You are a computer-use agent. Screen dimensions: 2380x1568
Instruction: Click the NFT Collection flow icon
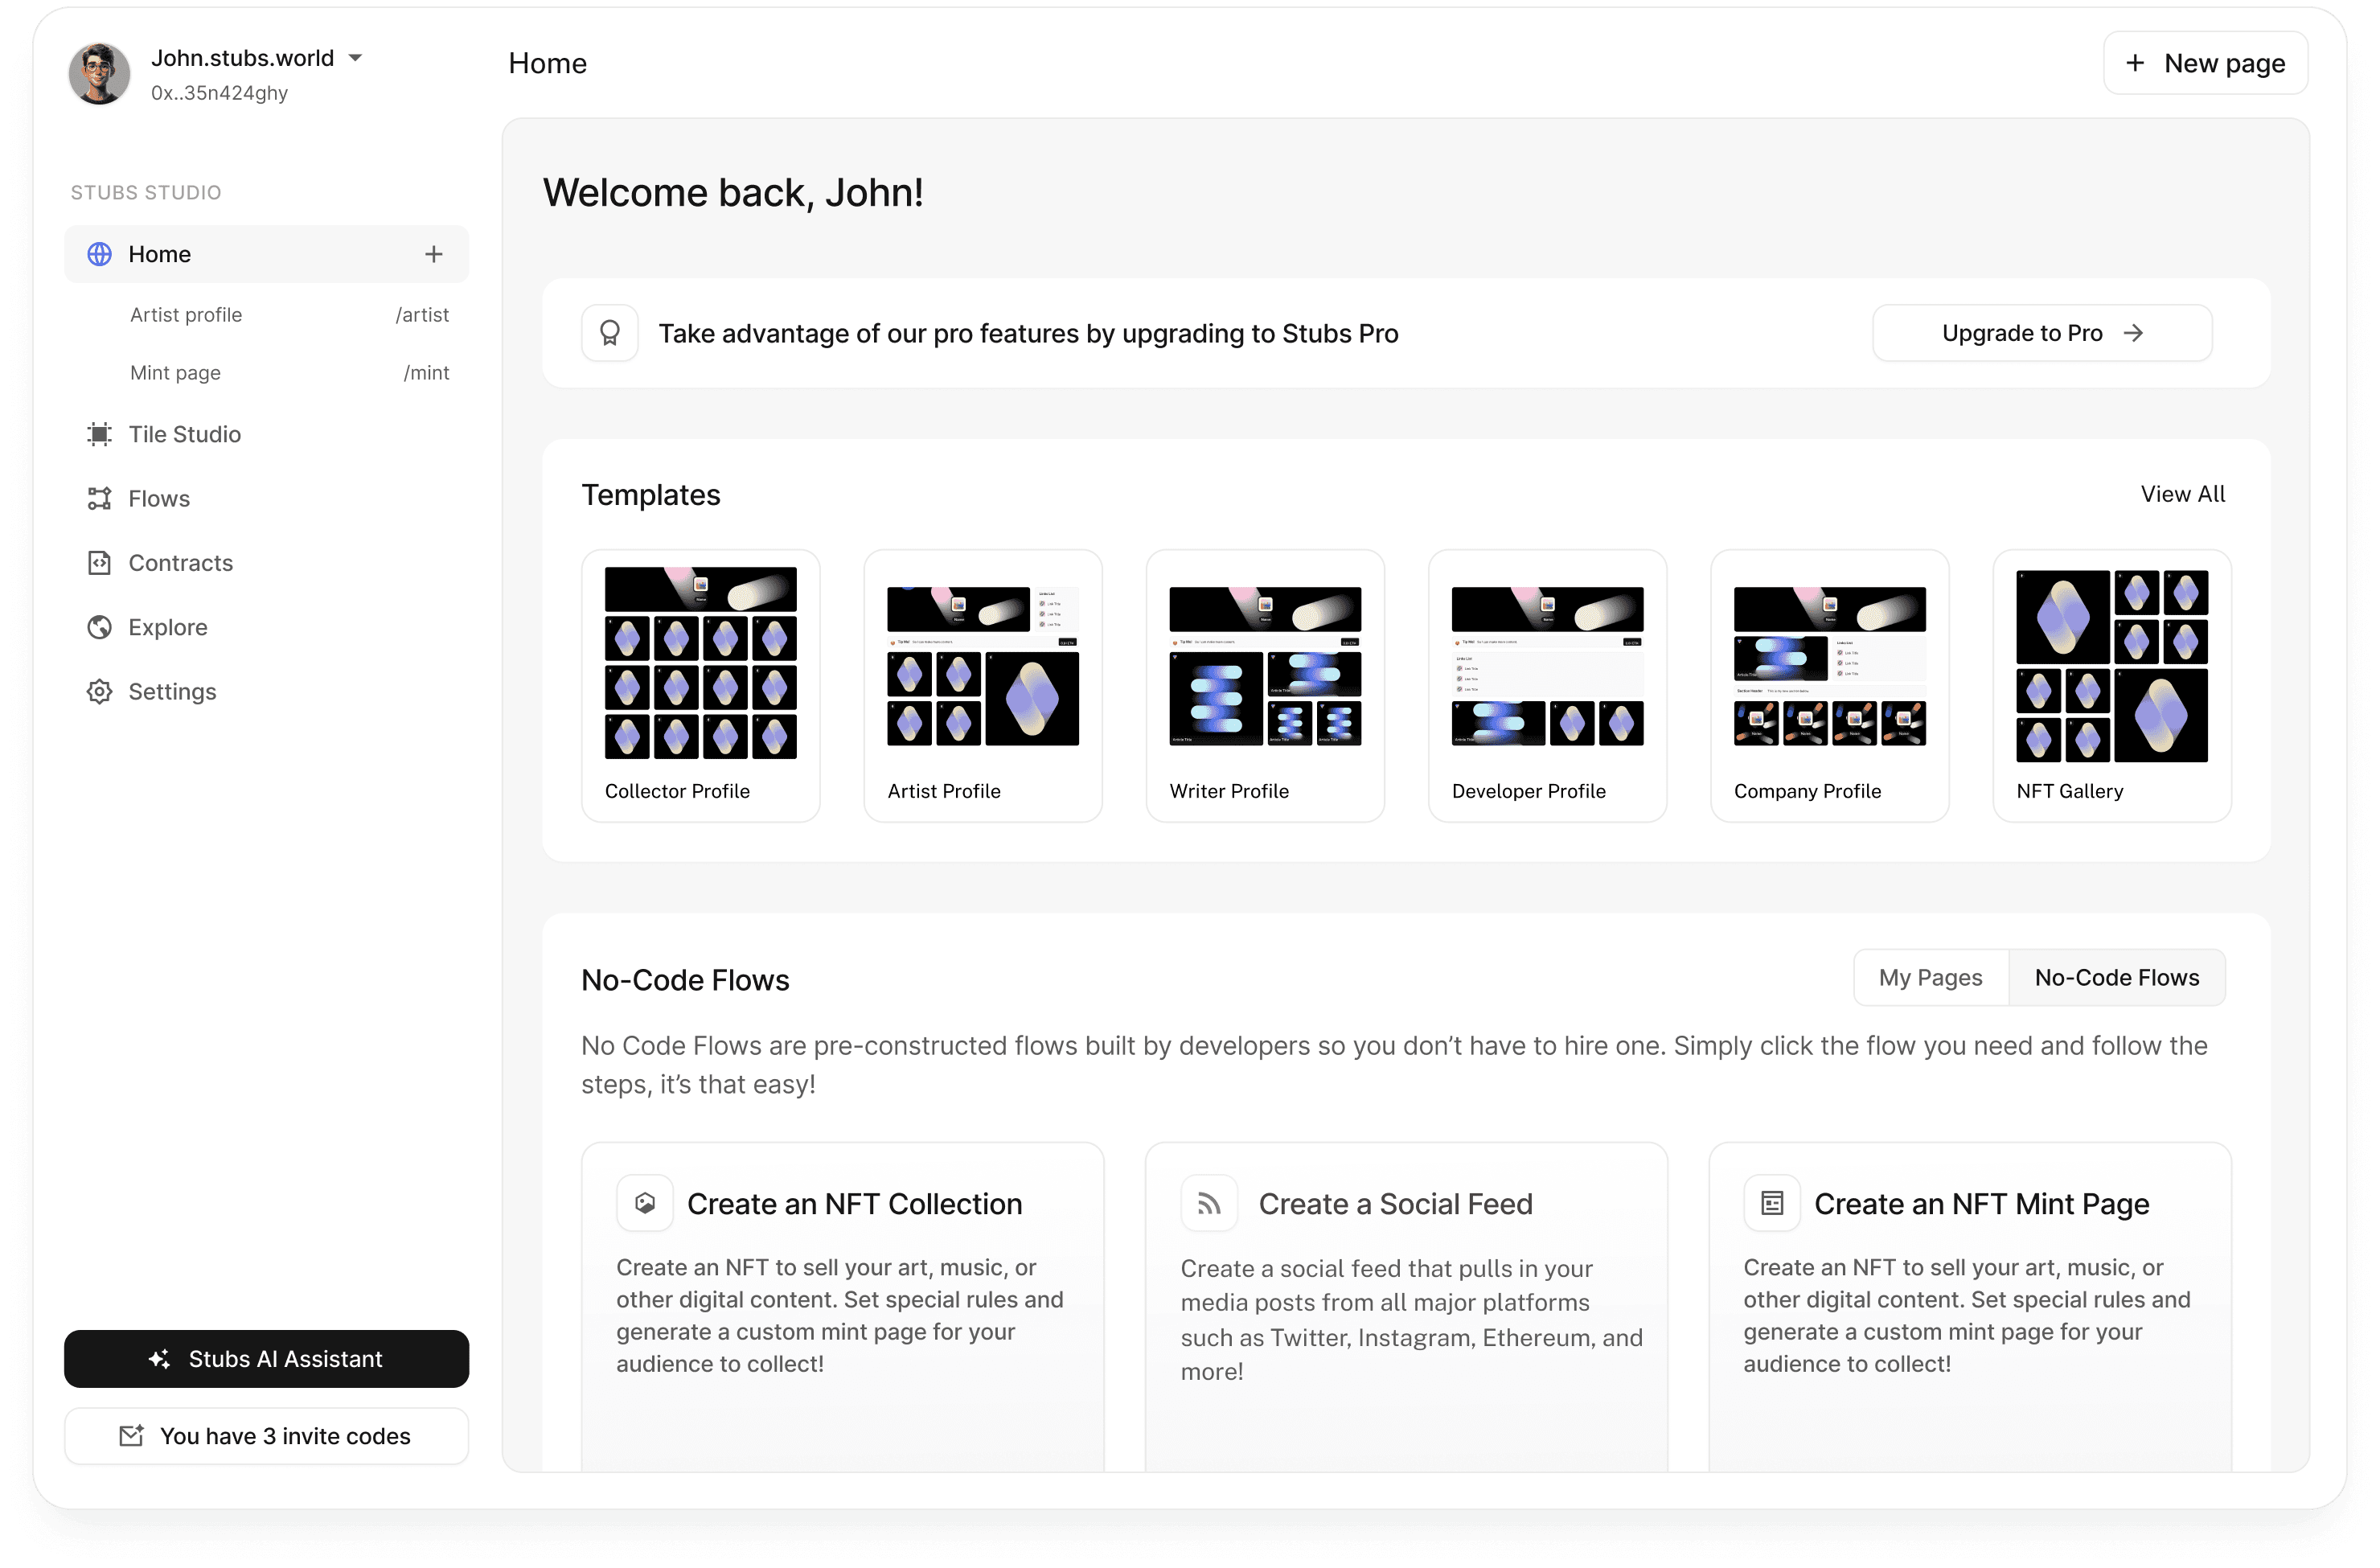(645, 1203)
